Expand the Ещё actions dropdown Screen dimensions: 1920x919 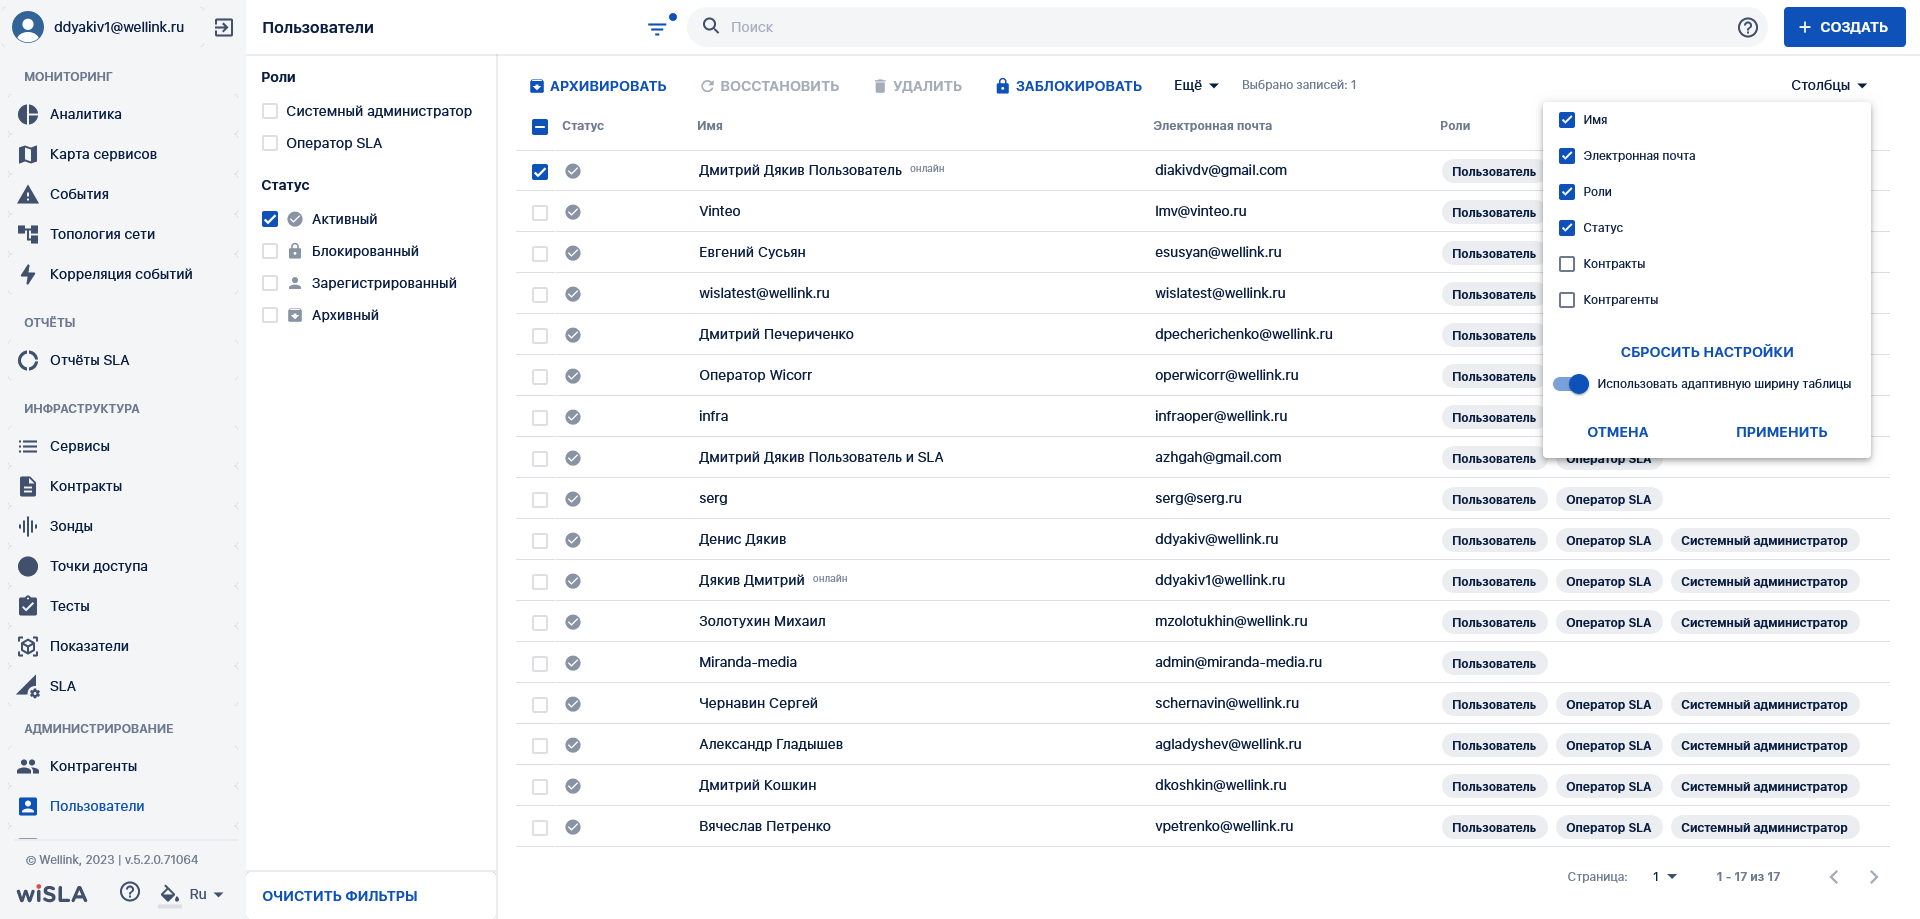pos(1196,85)
